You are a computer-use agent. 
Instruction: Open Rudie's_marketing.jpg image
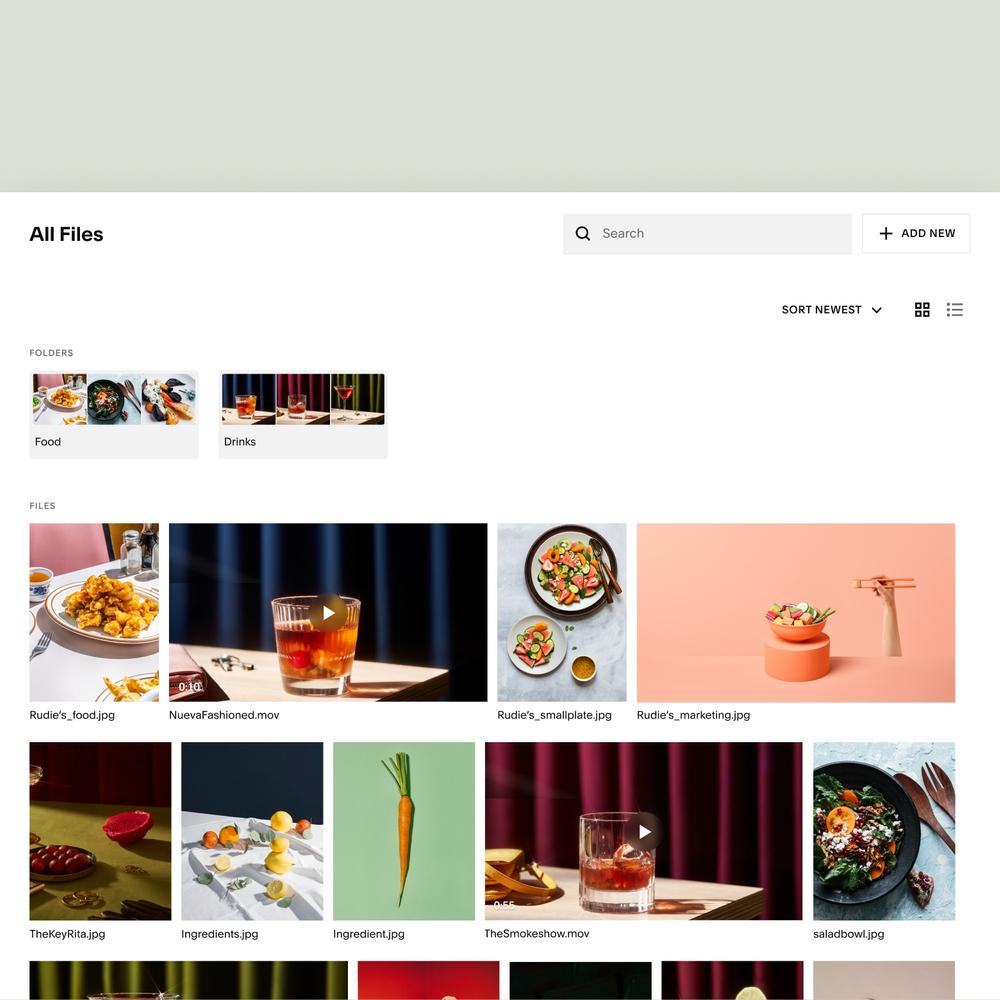[796, 612]
